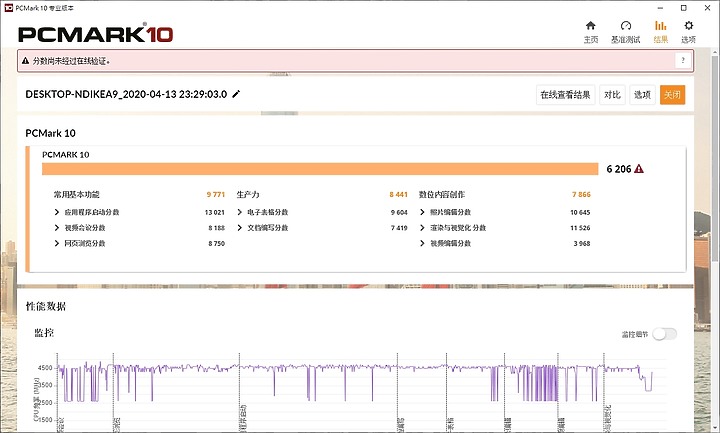The image size is (720, 433).
Task: Click the orange 关闭 button
Action: click(x=672, y=95)
